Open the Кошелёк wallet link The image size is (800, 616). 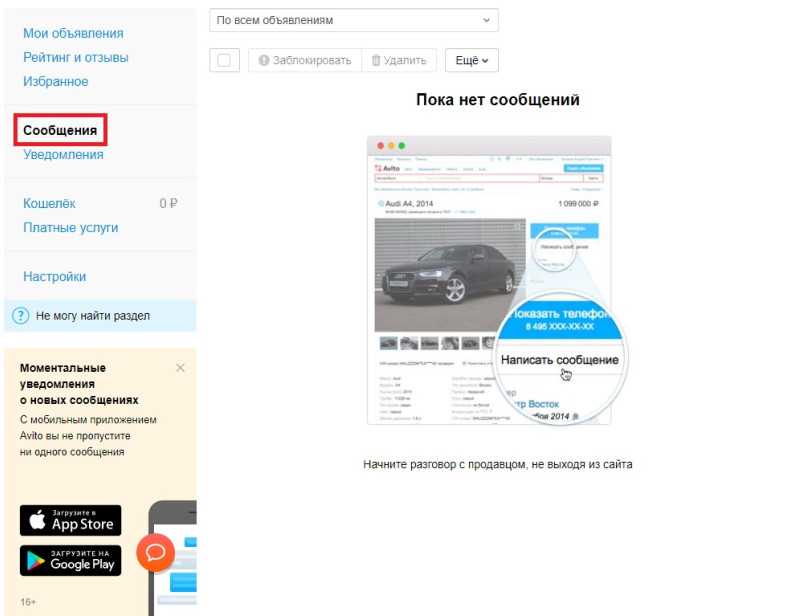point(49,203)
